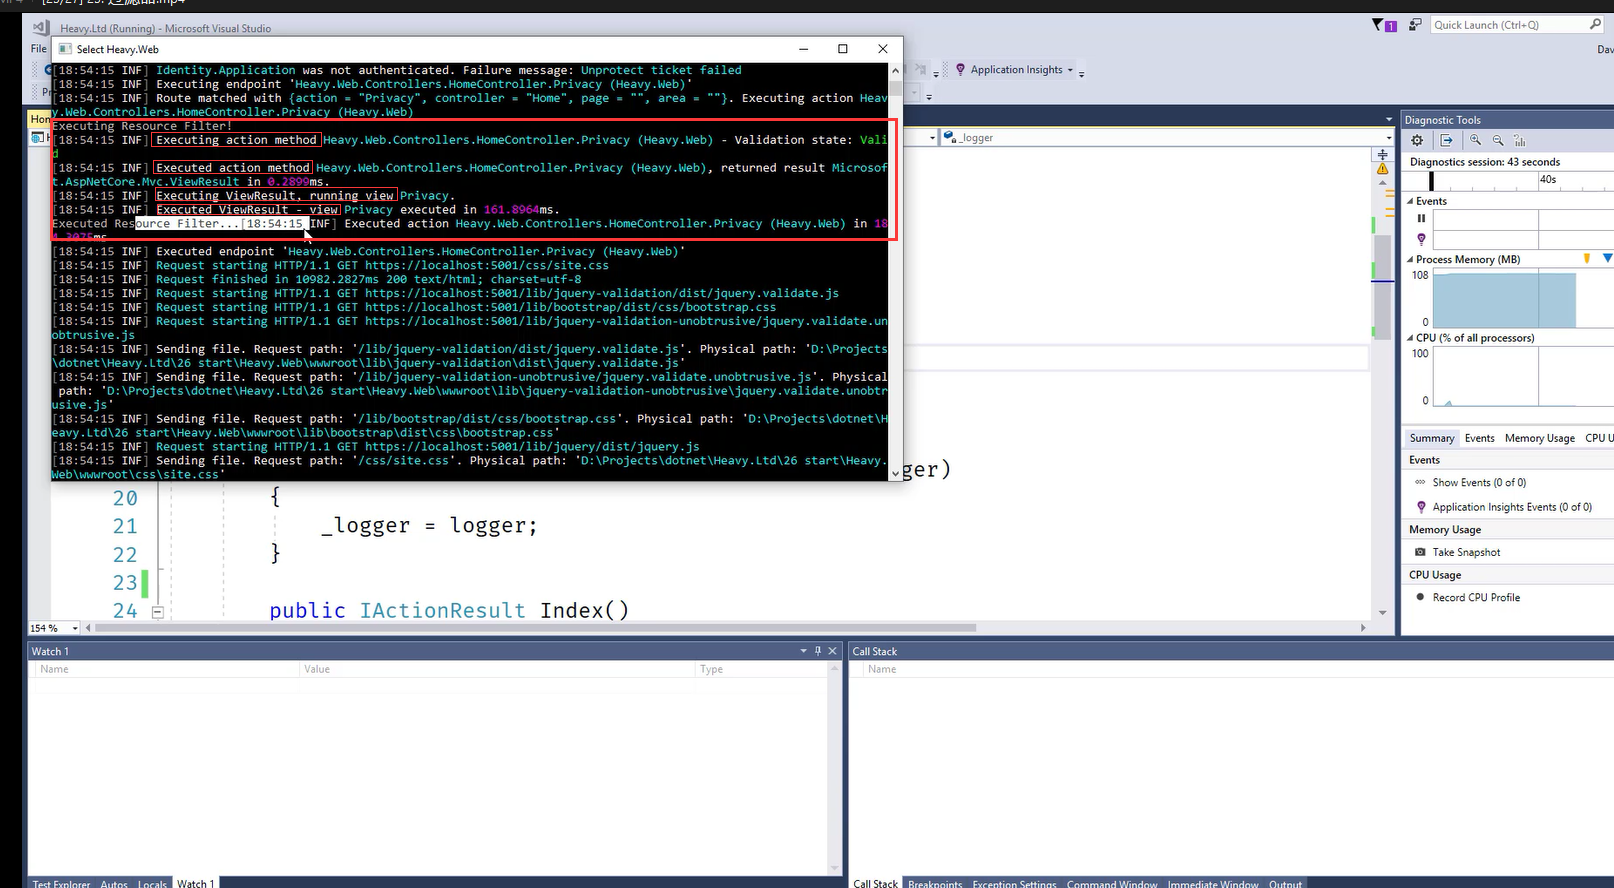Open the _logger member dropdown
Viewport: 1614px width, 888px height.
pos(1388,138)
